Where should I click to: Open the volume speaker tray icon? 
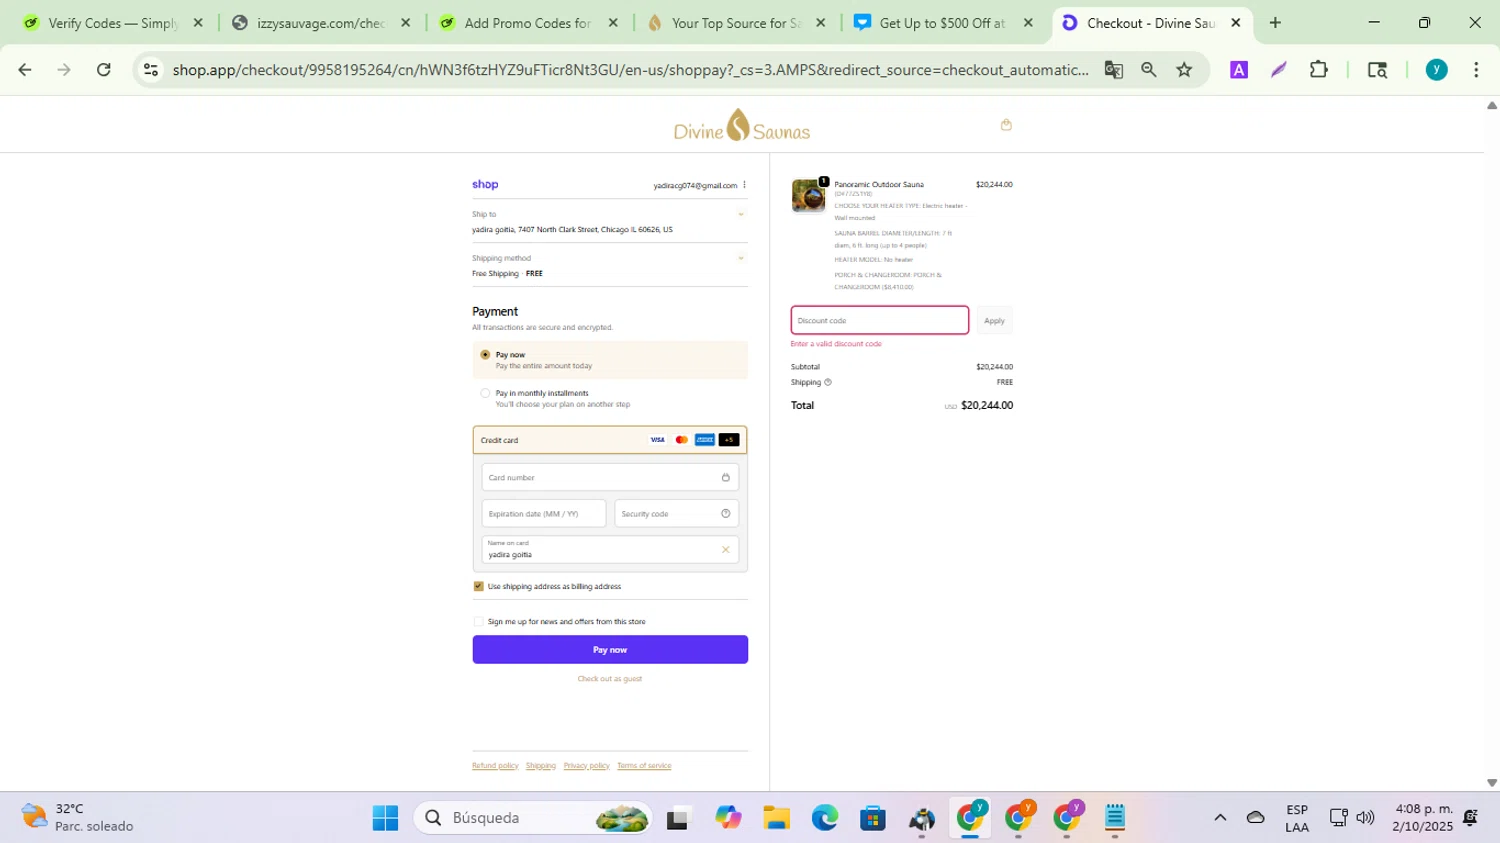click(1365, 818)
